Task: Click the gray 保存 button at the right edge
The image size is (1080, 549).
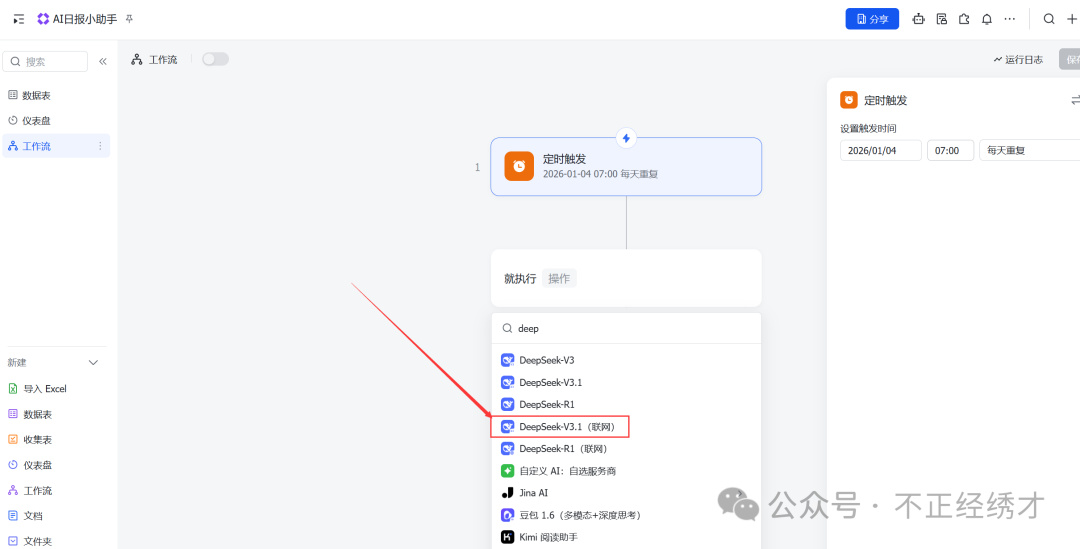Action: [1070, 60]
